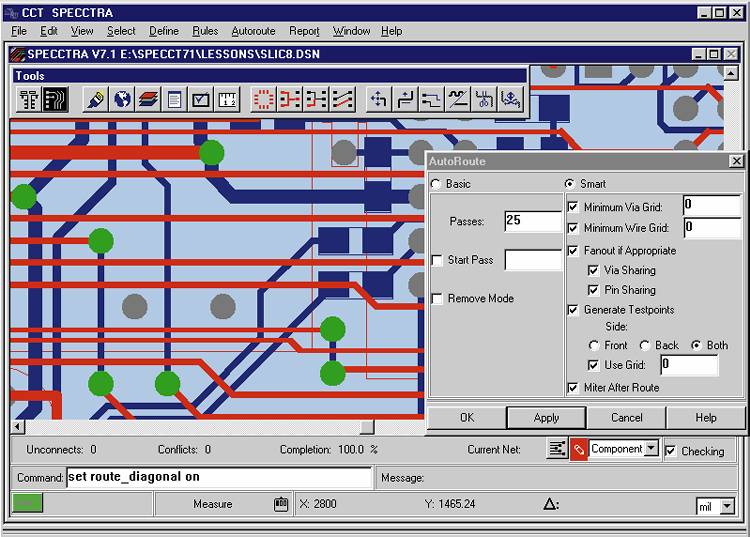750x537 pixels.
Task: Click the diagonal wires select icon
Action: (x=342, y=99)
